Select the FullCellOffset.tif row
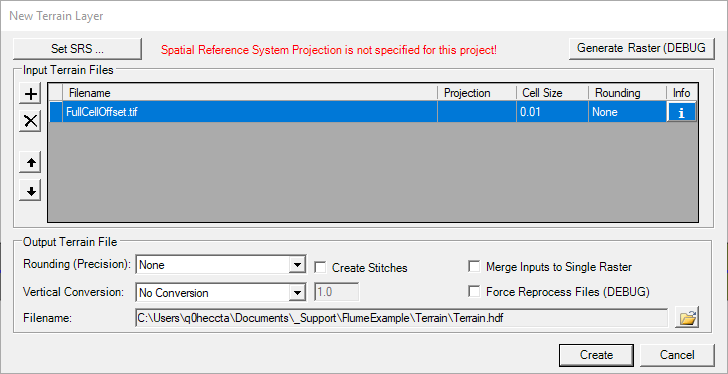Screen dimensions: 728x374 pos(373,112)
